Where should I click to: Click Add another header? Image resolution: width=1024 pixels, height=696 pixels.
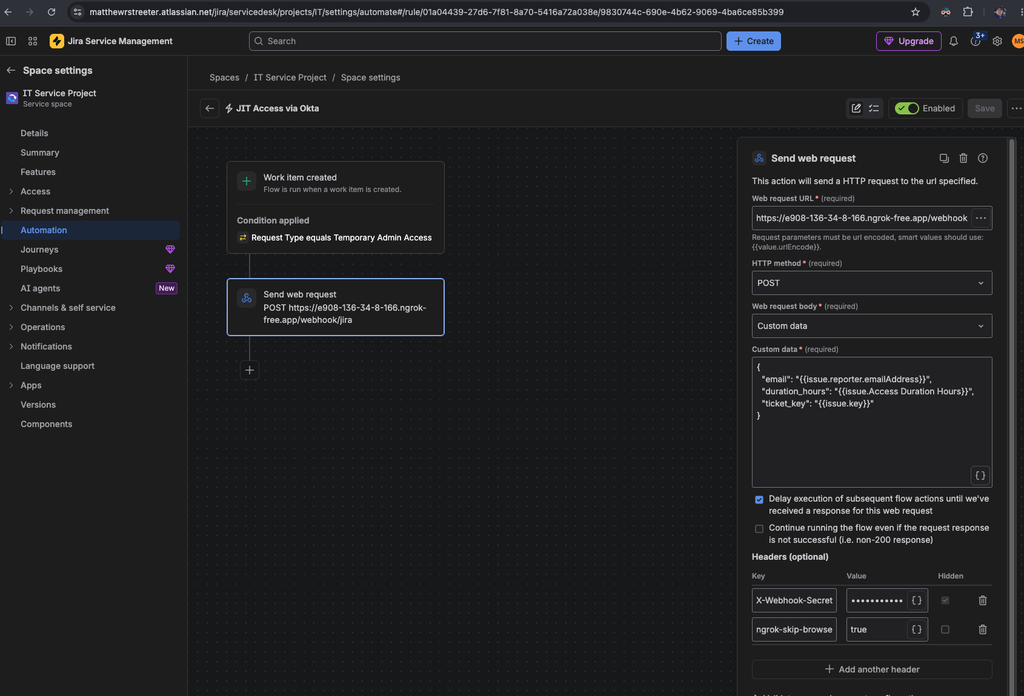(872, 669)
